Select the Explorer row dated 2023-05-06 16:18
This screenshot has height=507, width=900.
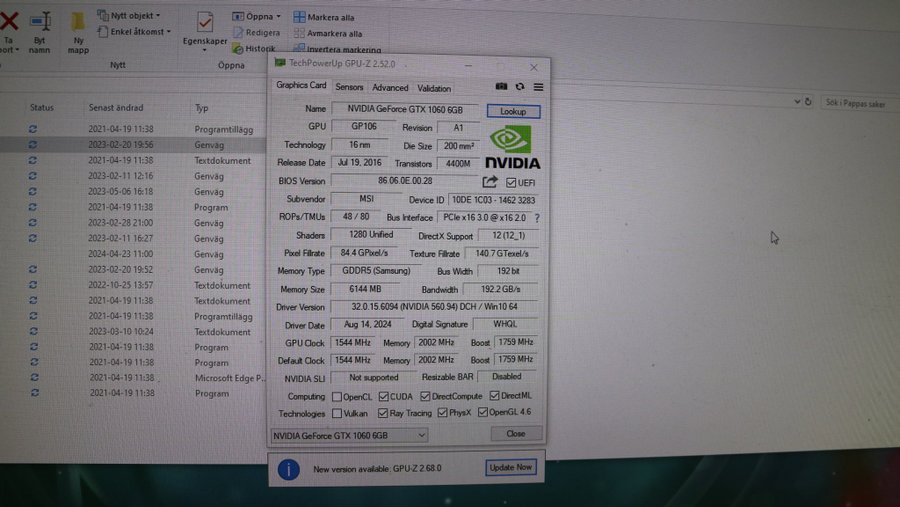(133, 191)
